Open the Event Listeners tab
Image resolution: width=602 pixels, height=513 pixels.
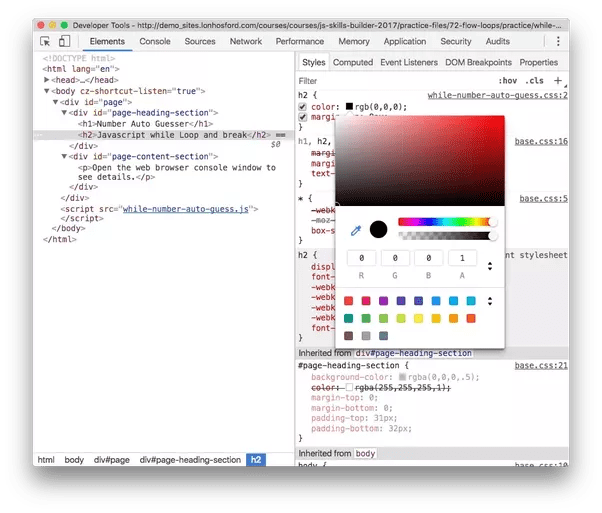tap(409, 62)
